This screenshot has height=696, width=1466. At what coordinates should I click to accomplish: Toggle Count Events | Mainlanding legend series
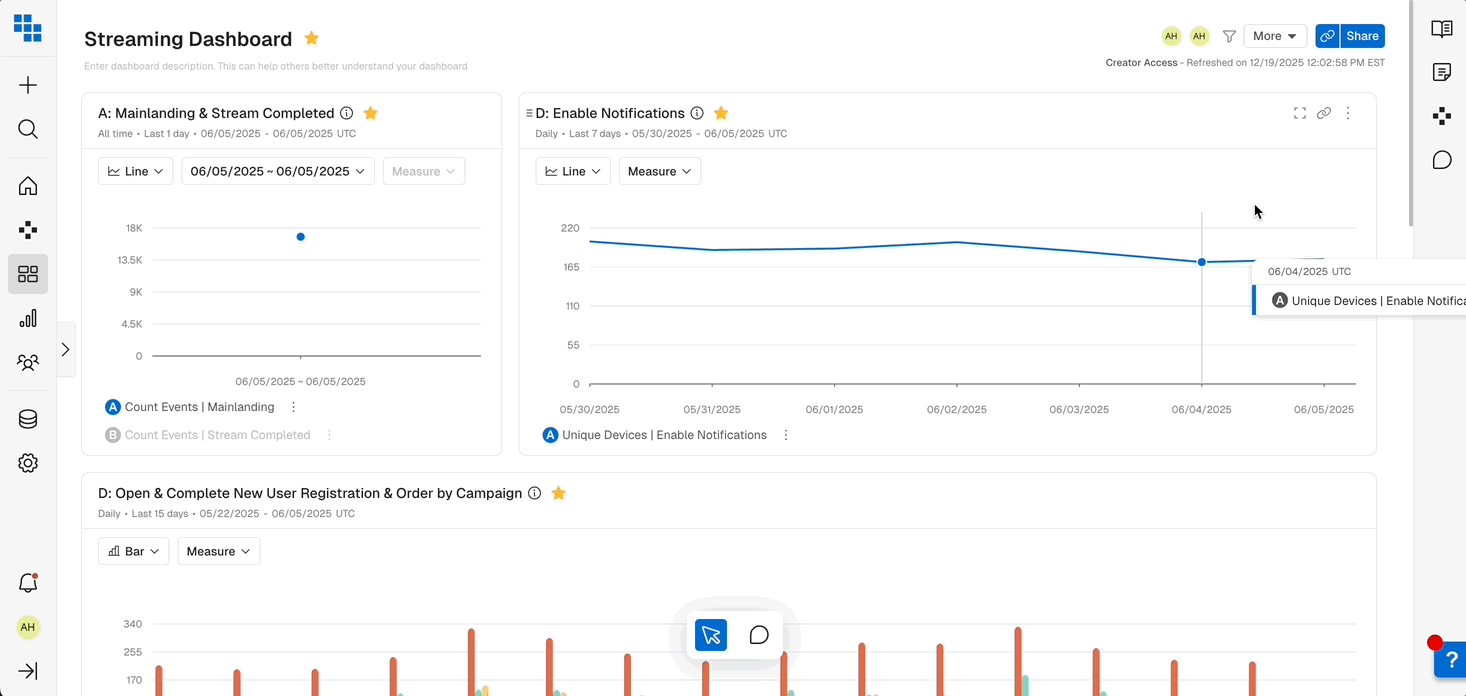pos(190,407)
